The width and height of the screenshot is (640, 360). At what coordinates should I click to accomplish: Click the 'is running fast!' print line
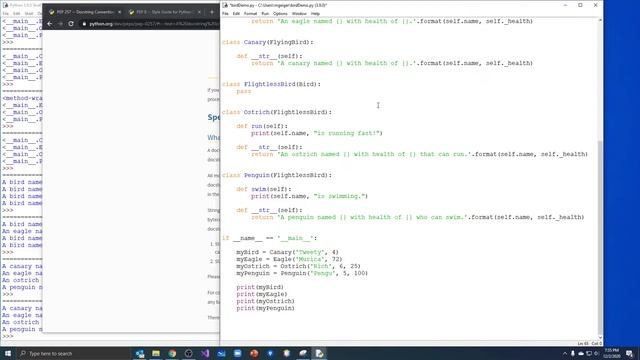point(317,133)
